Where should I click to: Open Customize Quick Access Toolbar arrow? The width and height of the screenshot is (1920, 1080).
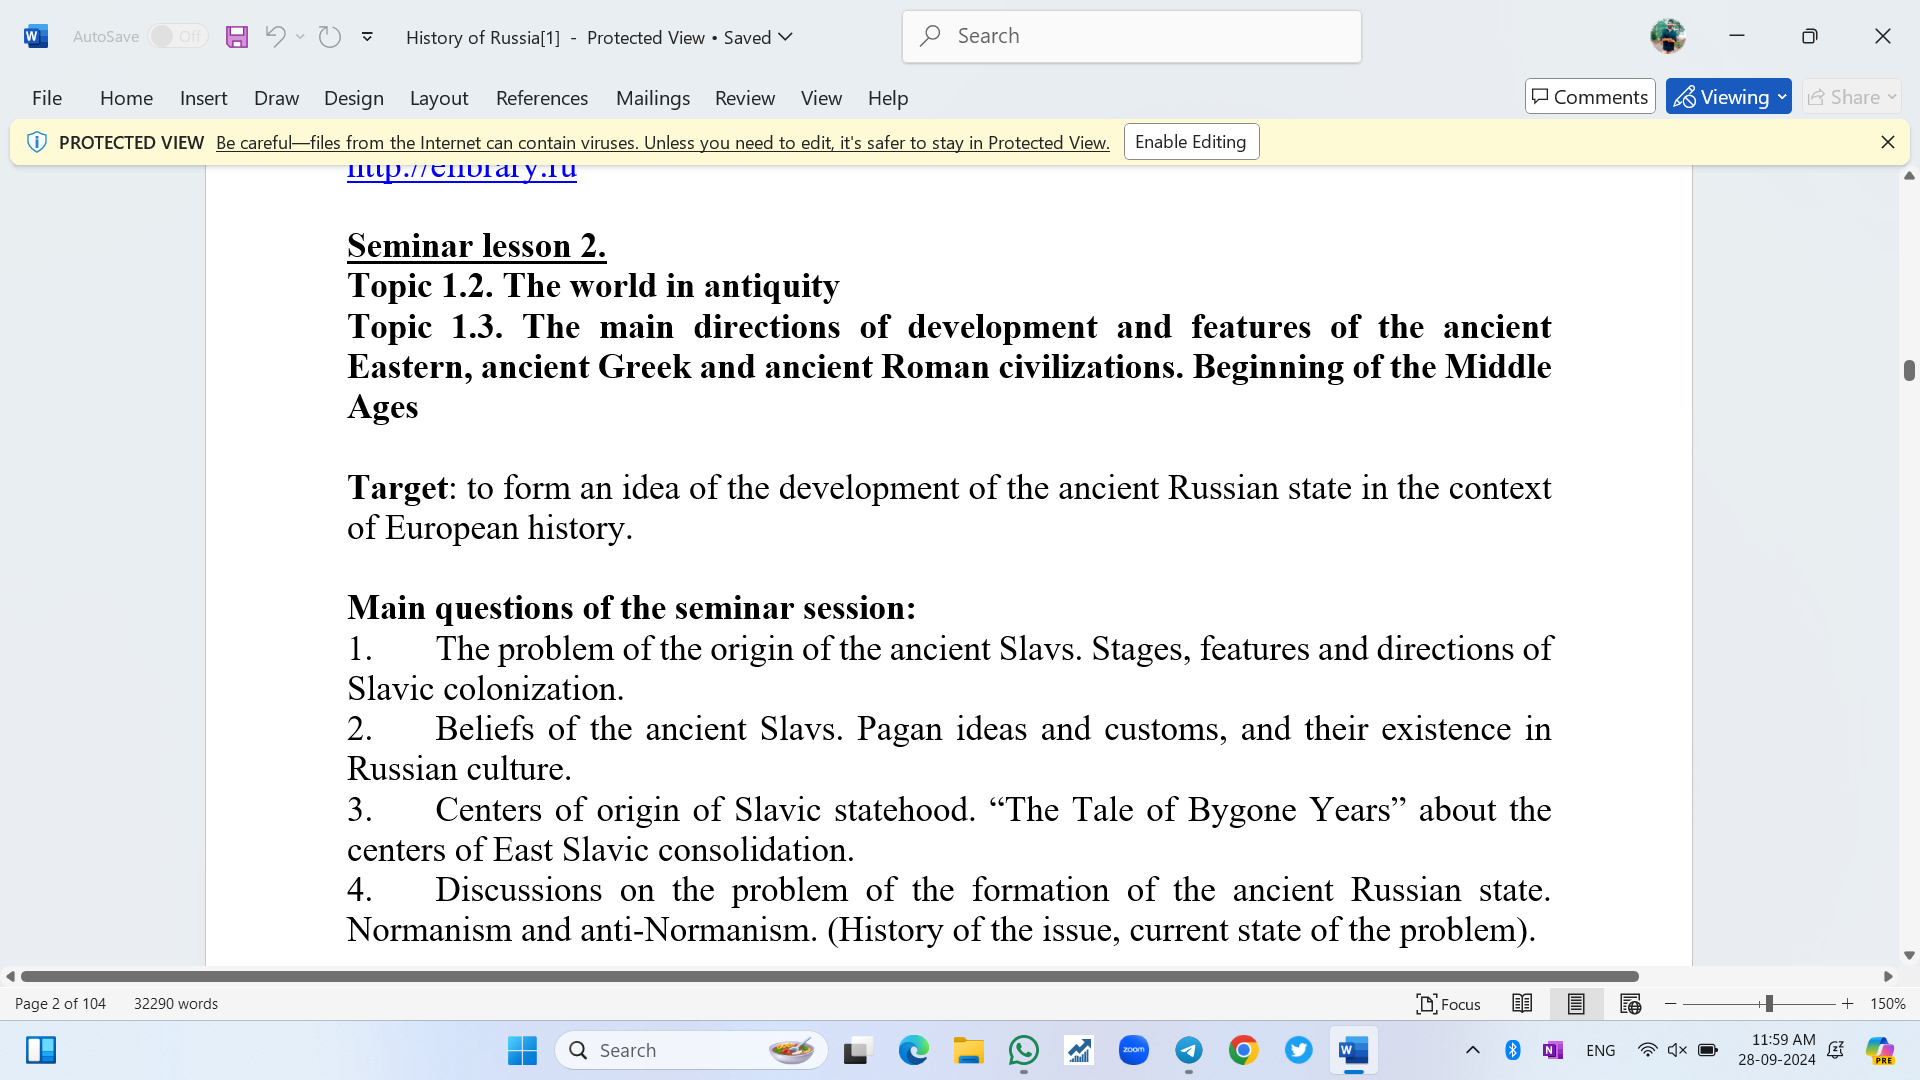pos(367,37)
